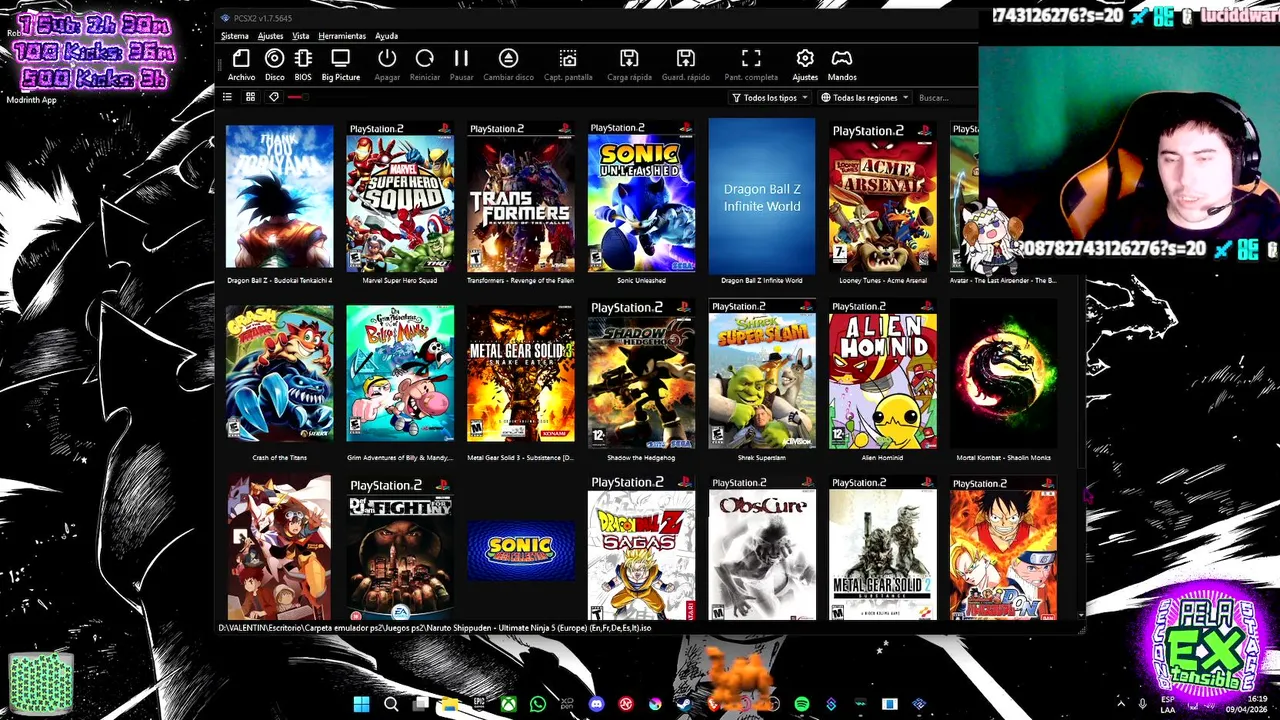Select Dragon Ball Z Budokai Tenkaichi 4 cover
This screenshot has height=720, width=1280.
(279, 197)
